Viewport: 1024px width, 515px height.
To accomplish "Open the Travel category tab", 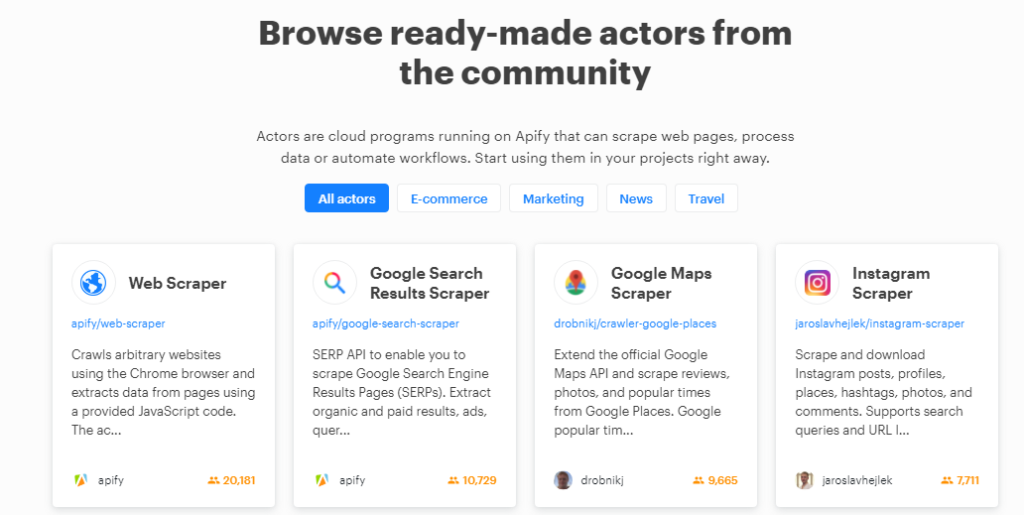I will (x=706, y=198).
